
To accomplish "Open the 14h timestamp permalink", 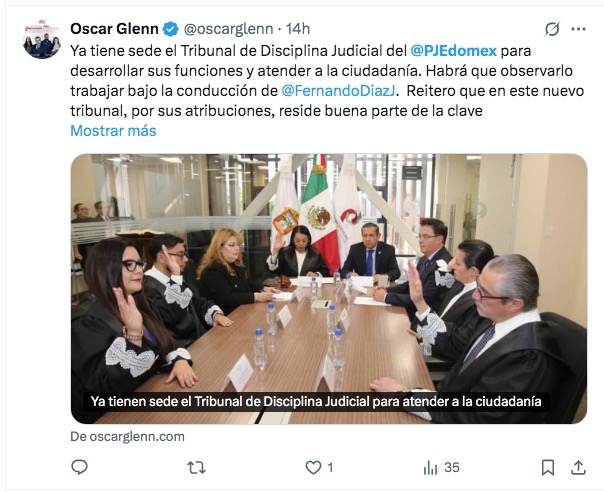I will 298,29.
